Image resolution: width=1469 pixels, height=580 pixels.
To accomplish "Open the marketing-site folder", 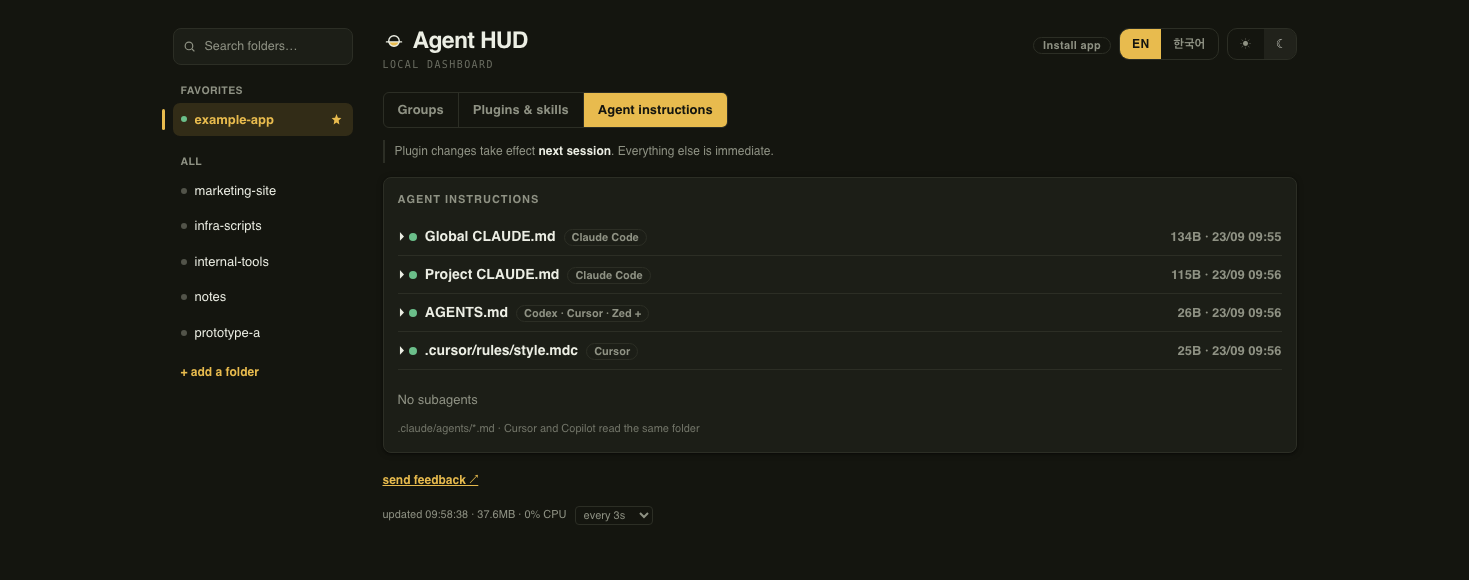I will click(x=263, y=191).
